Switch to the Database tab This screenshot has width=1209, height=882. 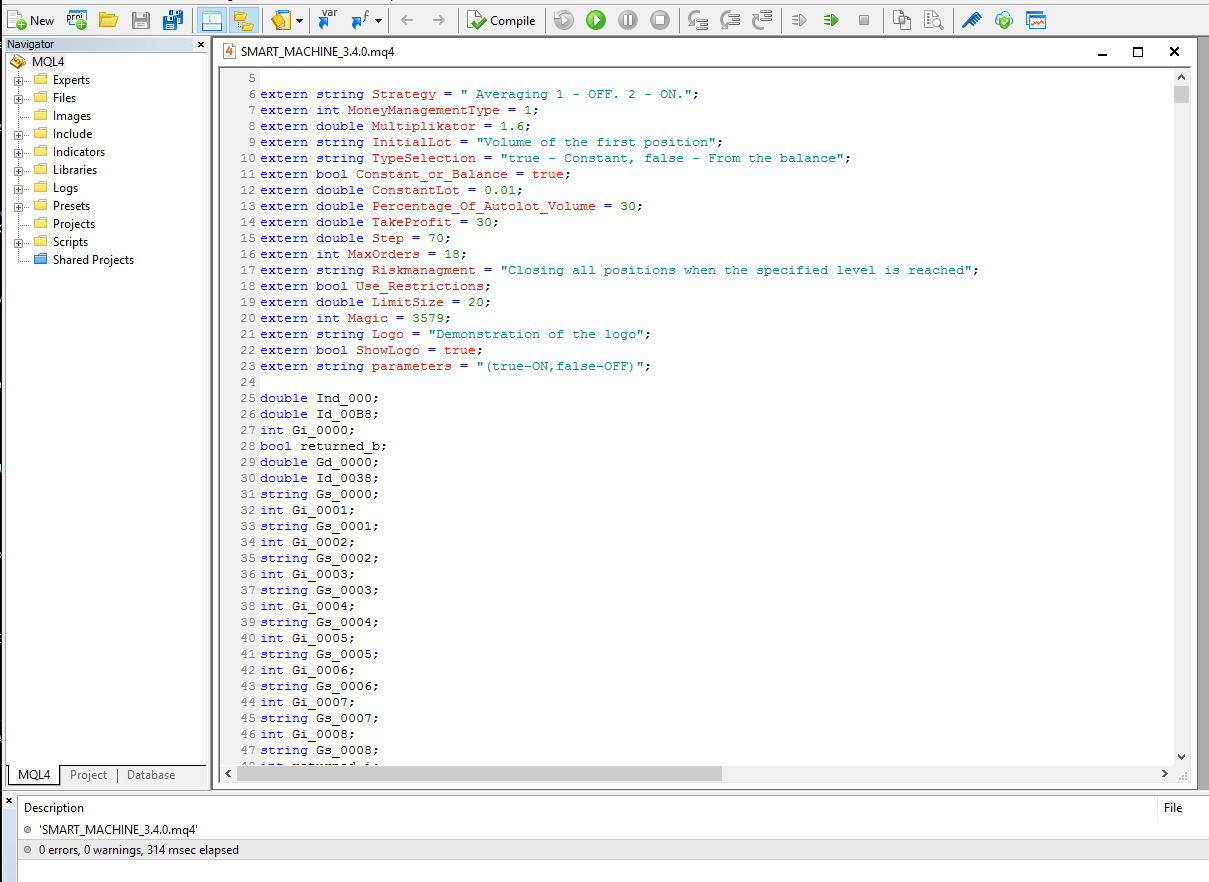tap(150, 775)
